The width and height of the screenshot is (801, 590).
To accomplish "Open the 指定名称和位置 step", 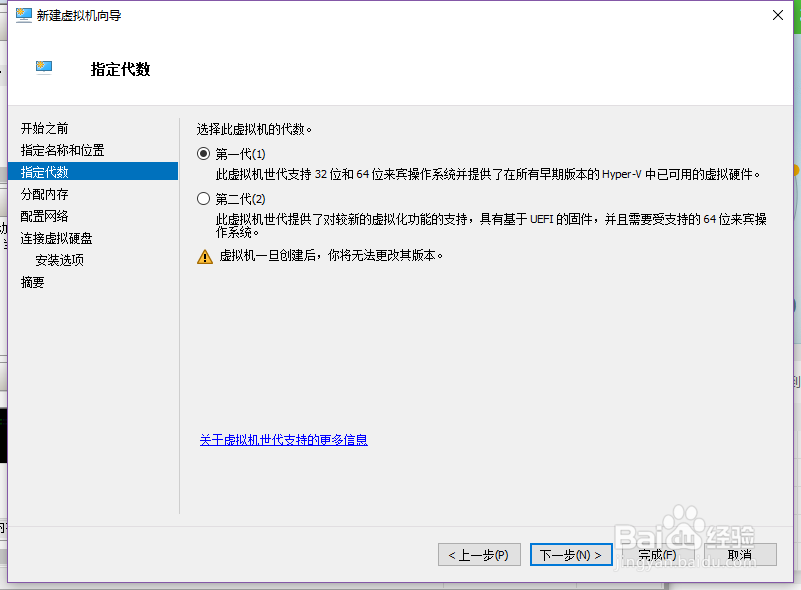I will tap(61, 150).
